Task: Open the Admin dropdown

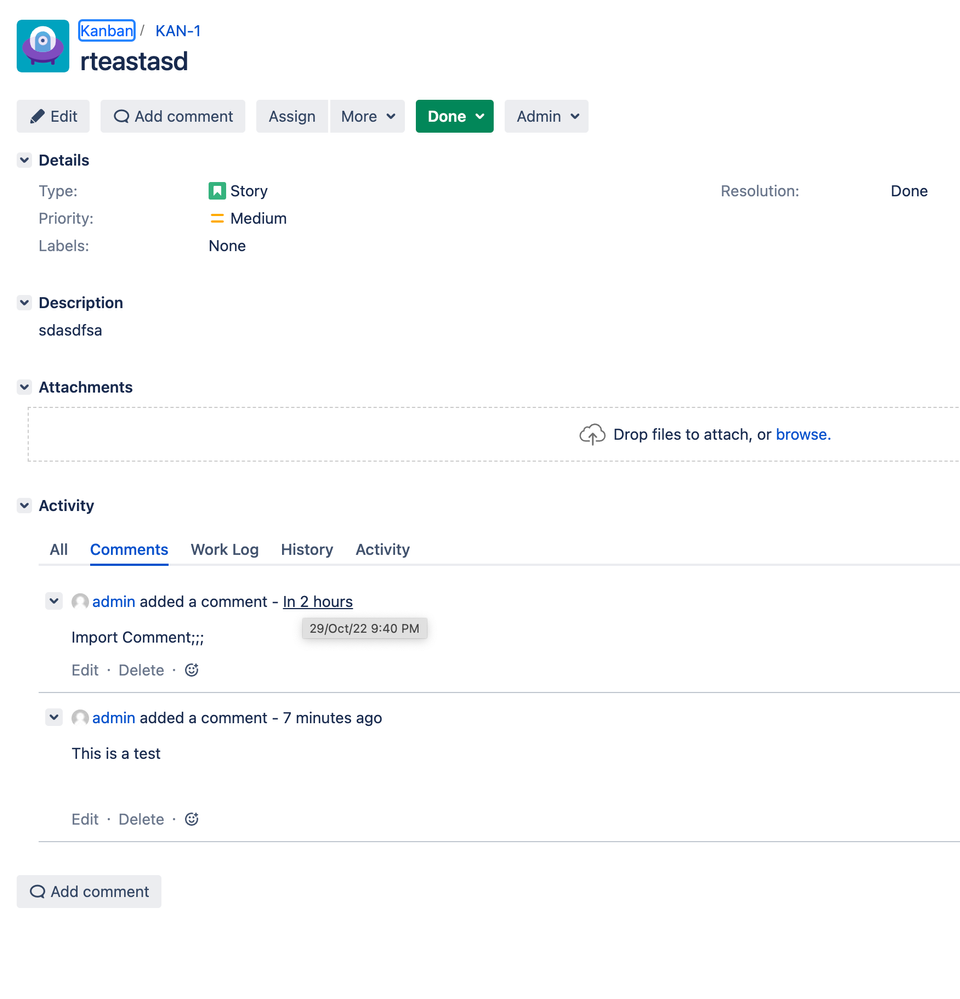Action: click(546, 115)
